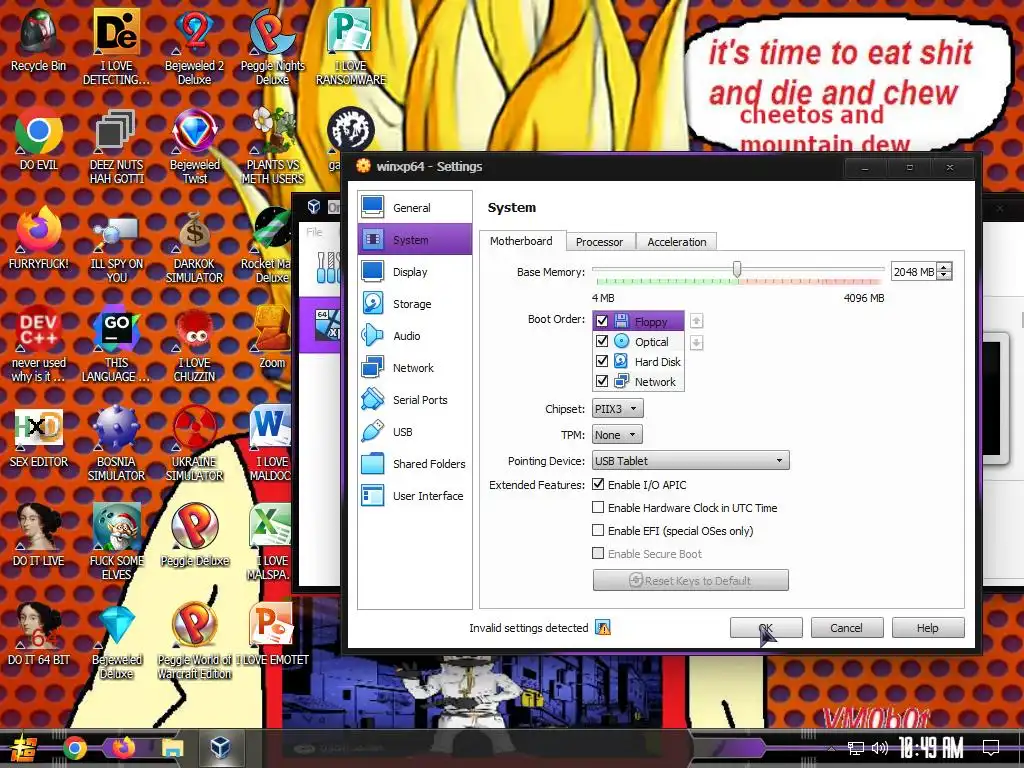Open the Bejeweled Deluxe diamond shortcut
Image resolution: width=1024 pixels, height=768 pixels.
[116, 641]
